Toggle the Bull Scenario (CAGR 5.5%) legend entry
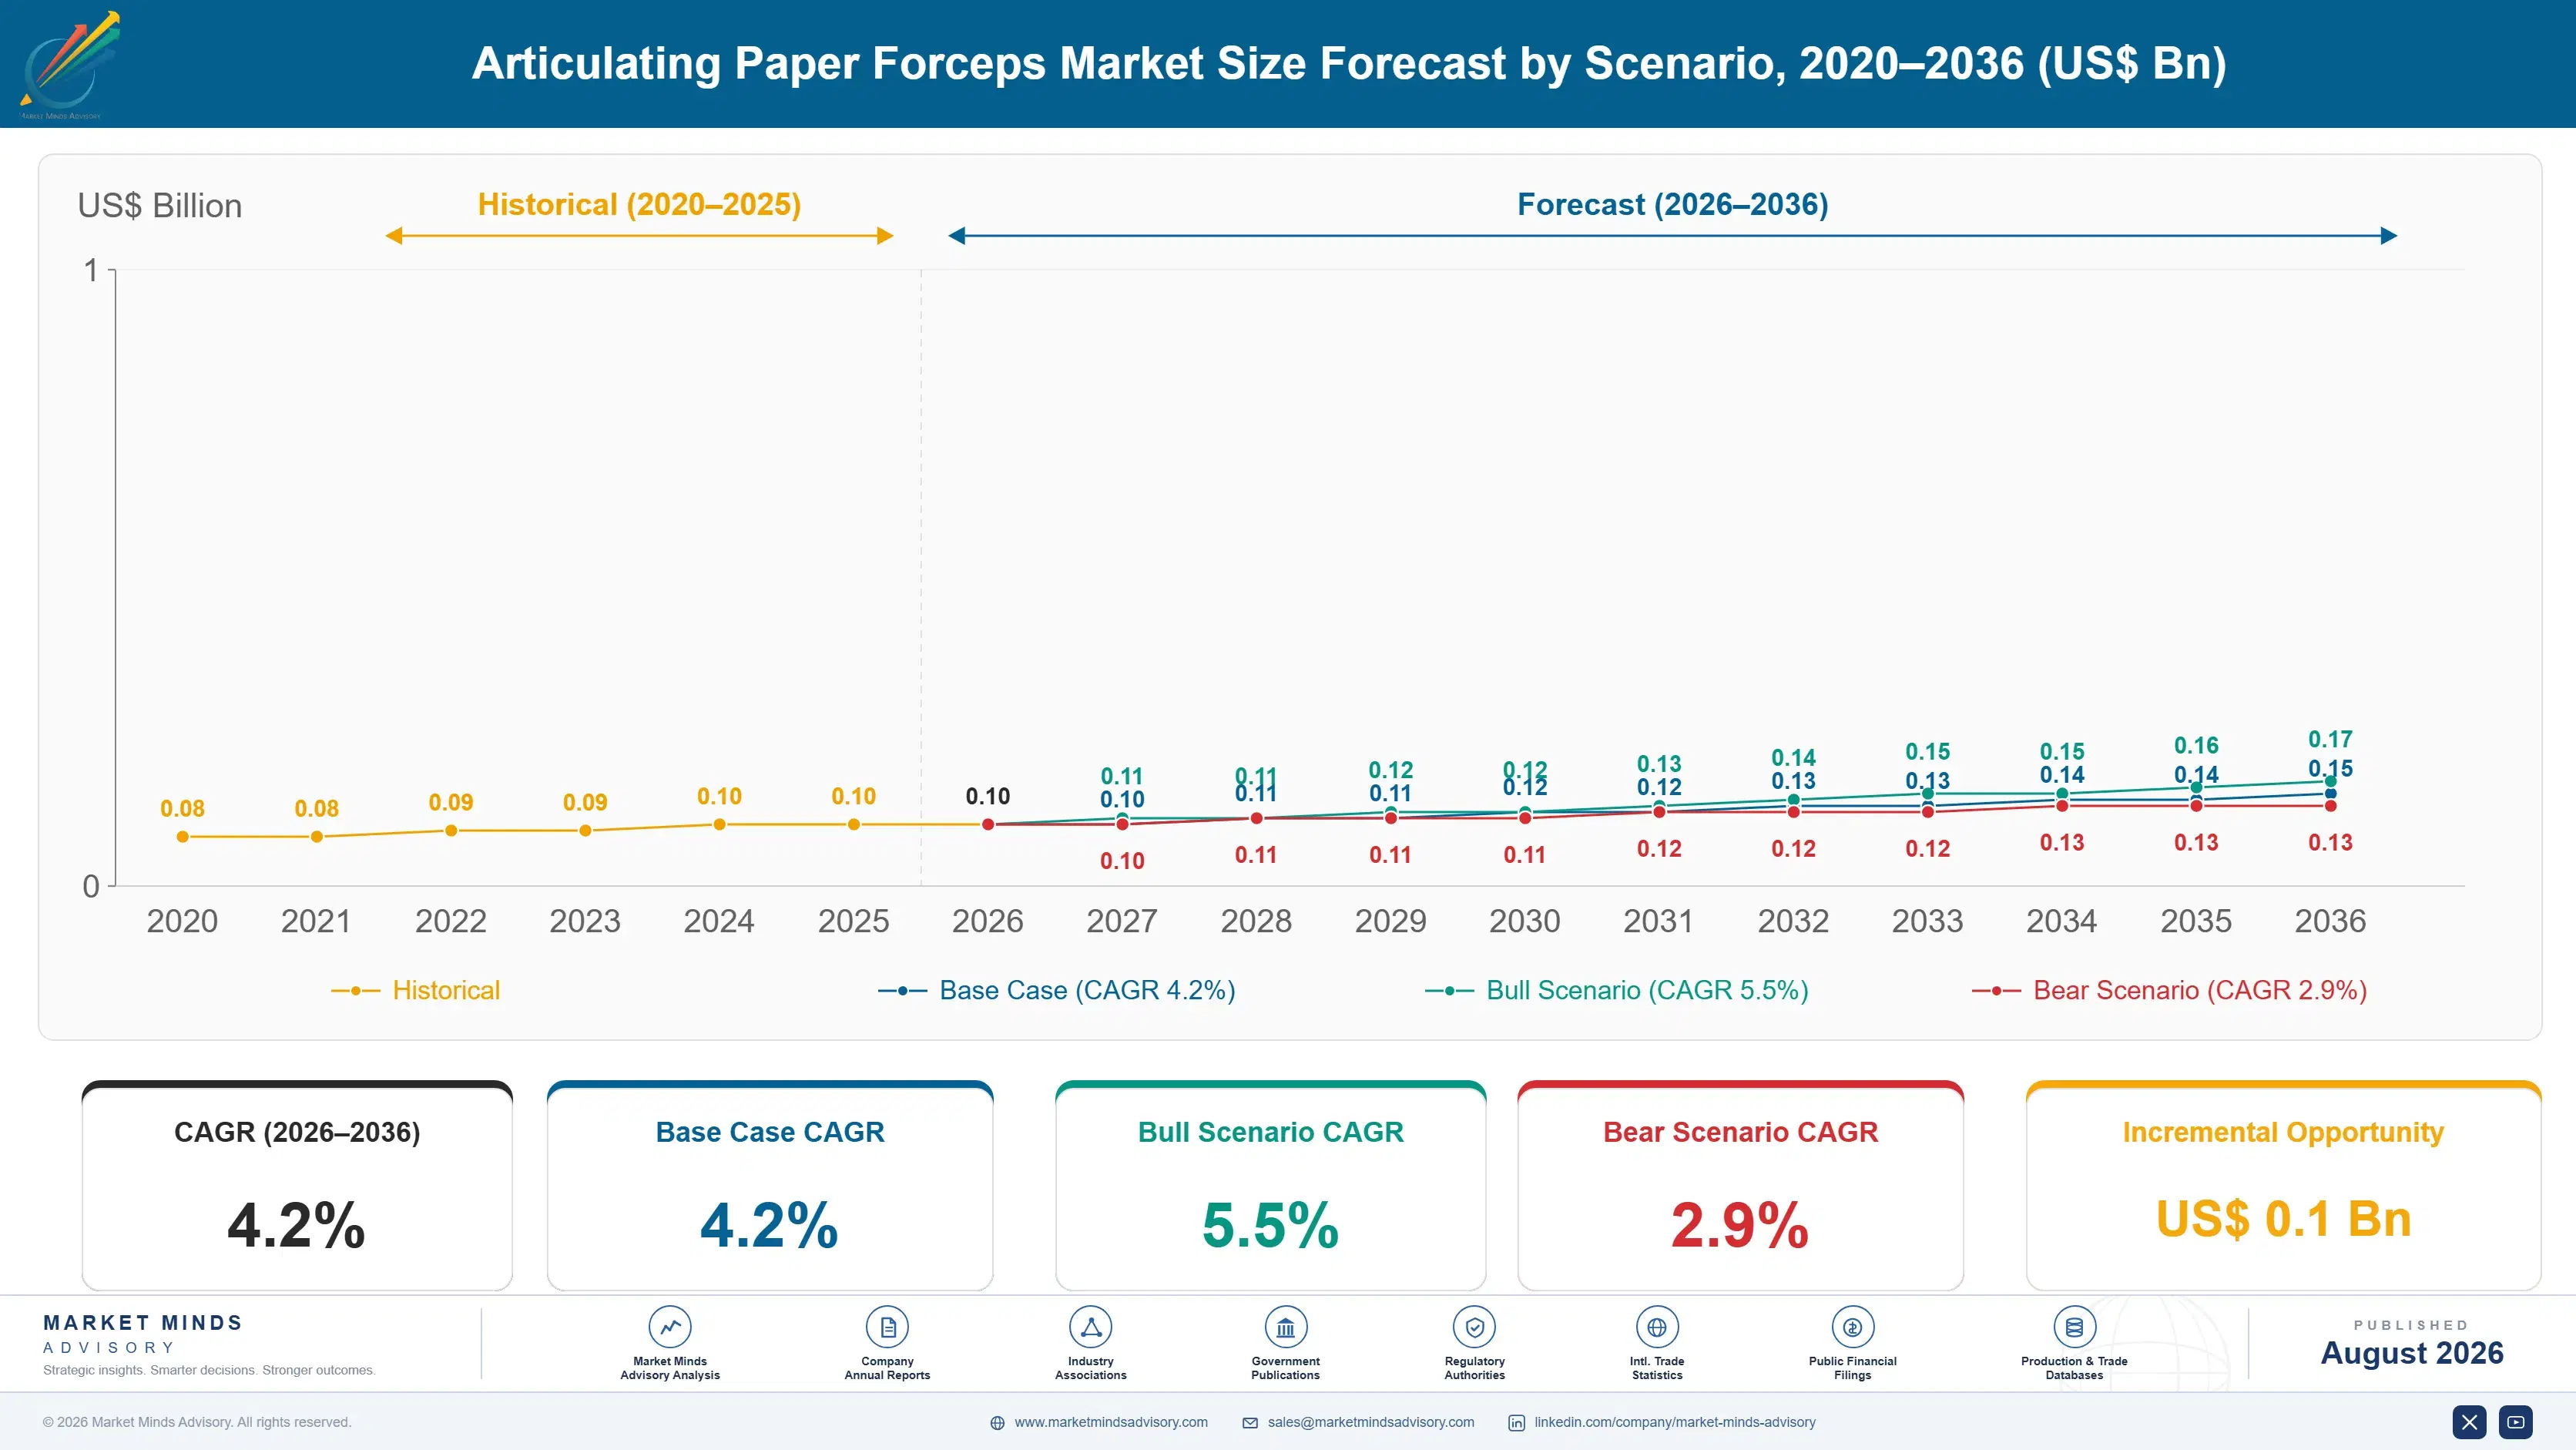The image size is (2576, 1450). pyautogui.click(x=1617, y=990)
